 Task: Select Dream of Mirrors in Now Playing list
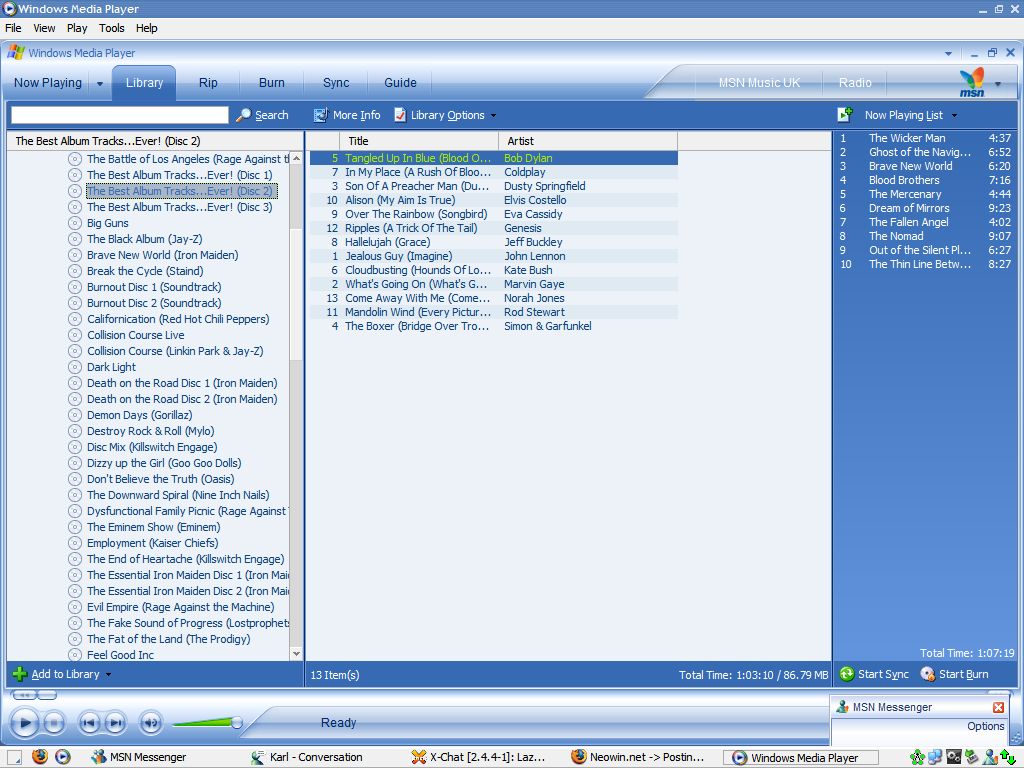click(925, 208)
